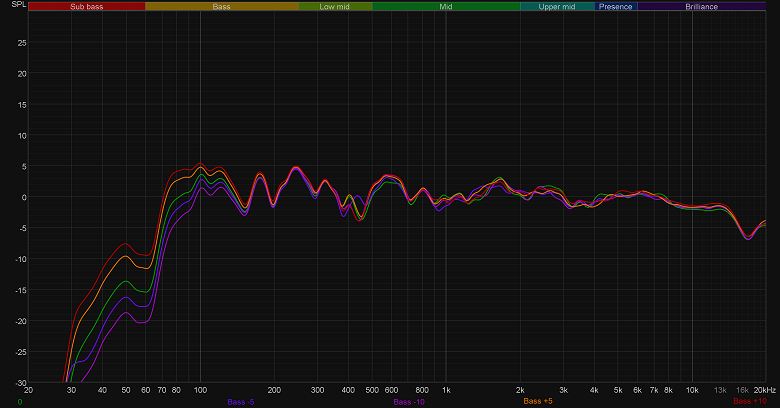Click the 4k frequency axis tick label
This screenshot has width=780, height=408.
coord(594,390)
